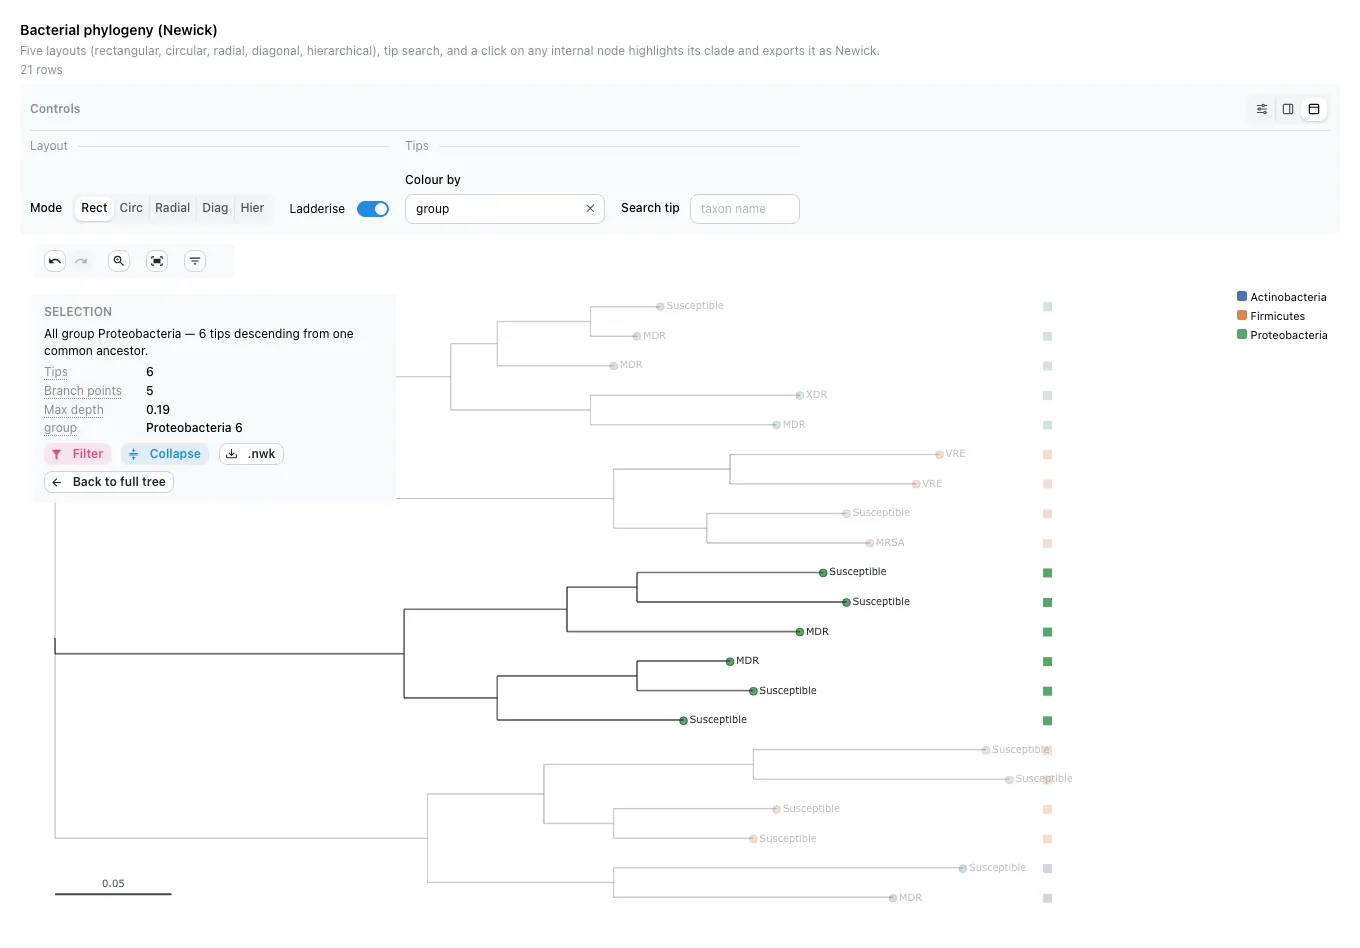Select the XDR tip in the tree
This screenshot has width=1360, height=948.
point(800,395)
